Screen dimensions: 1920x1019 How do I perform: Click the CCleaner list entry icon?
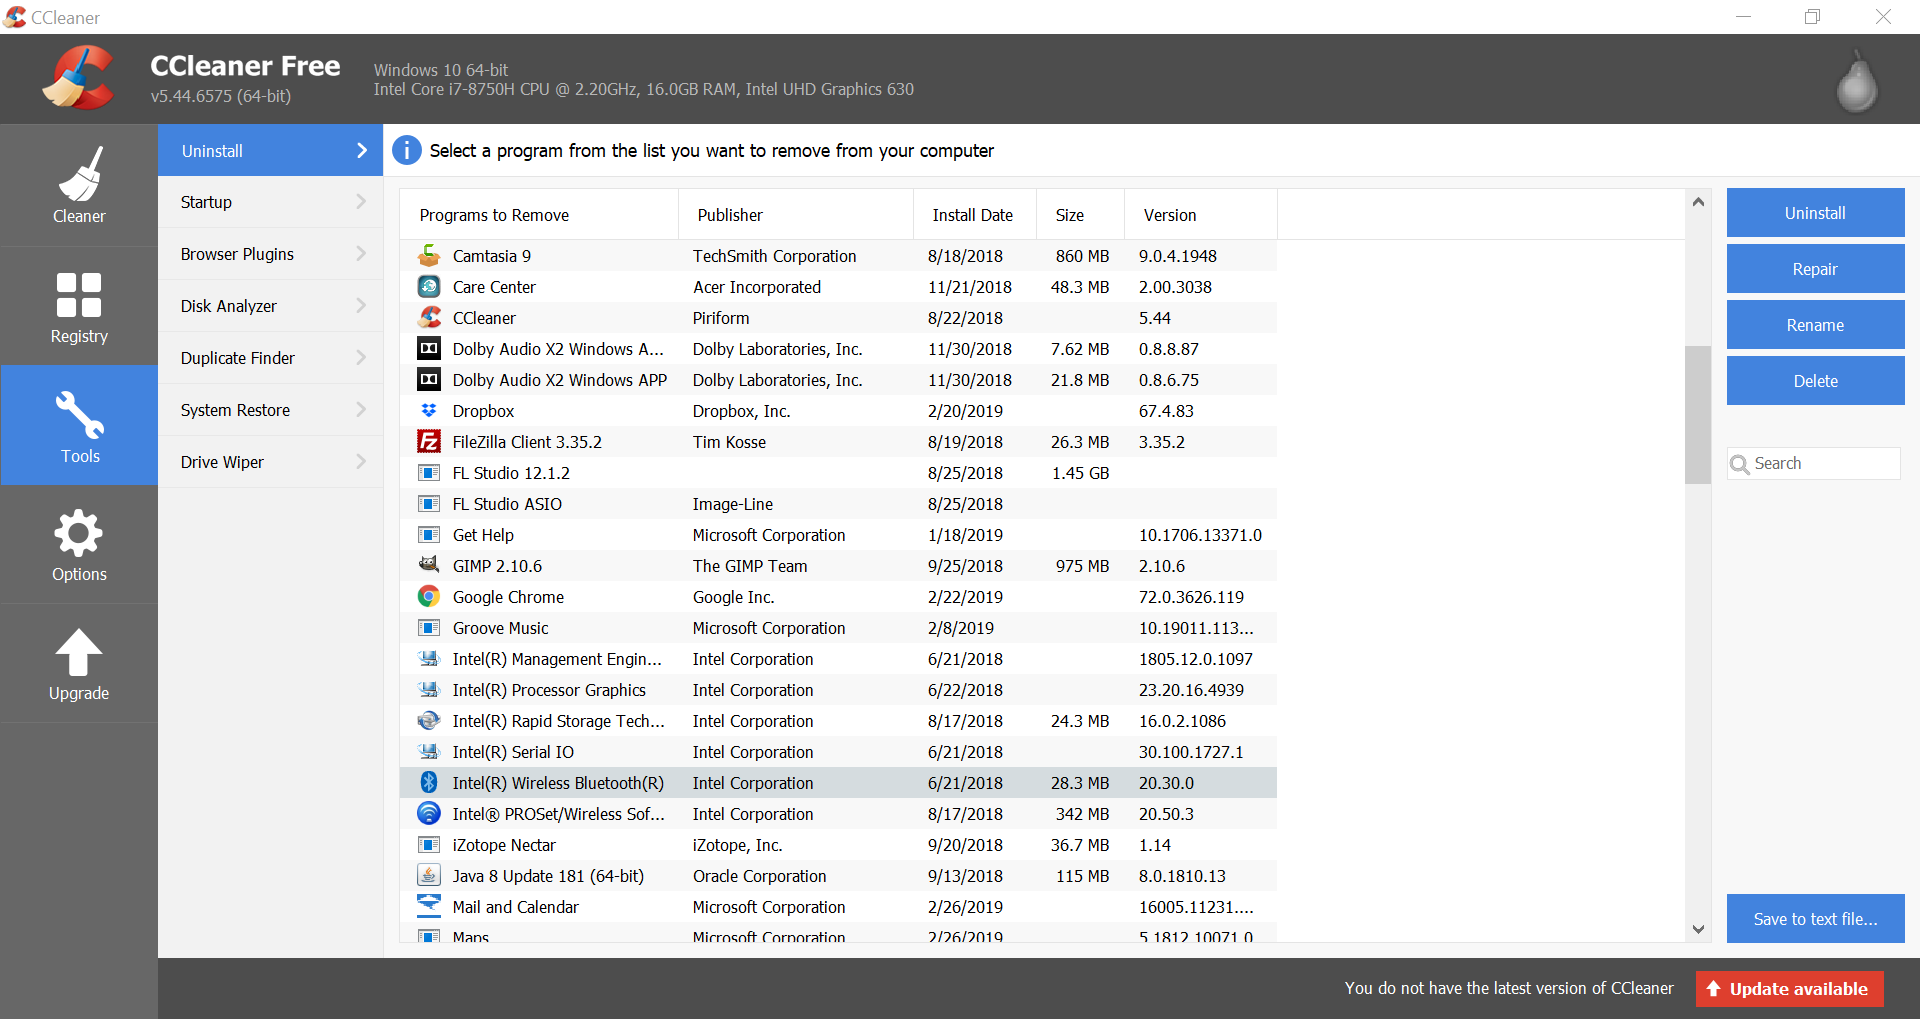click(x=429, y=318)
